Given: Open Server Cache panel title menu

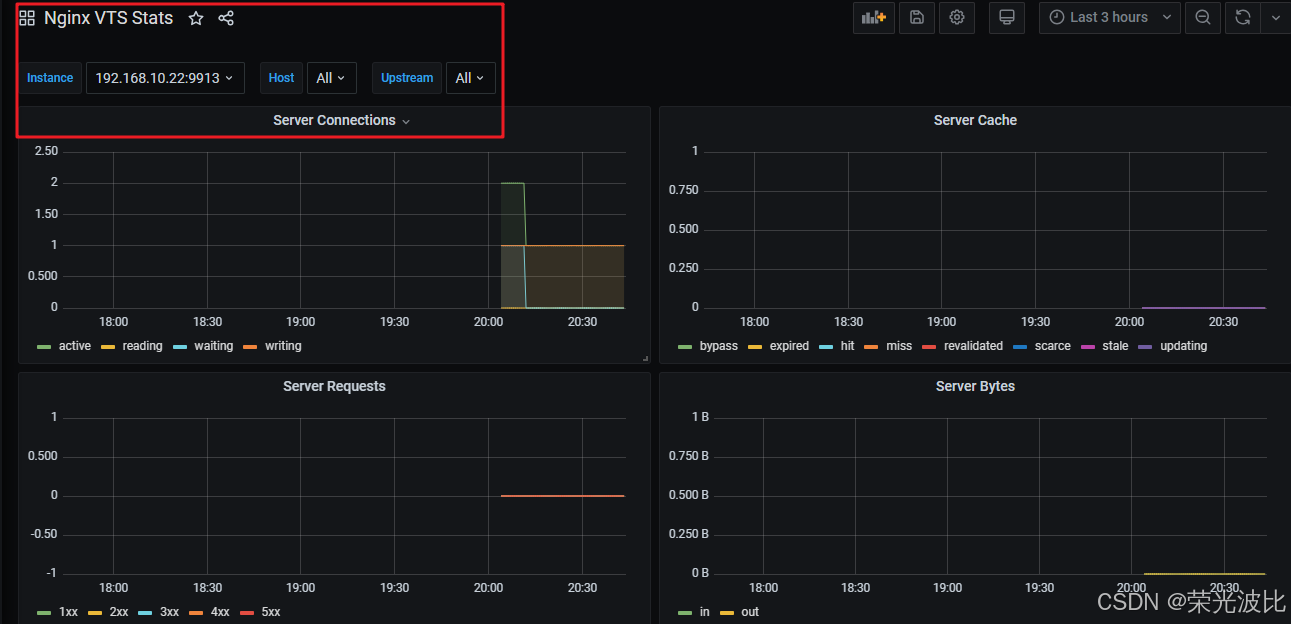Looking at the screenshot, I should (x=975, y=120).
